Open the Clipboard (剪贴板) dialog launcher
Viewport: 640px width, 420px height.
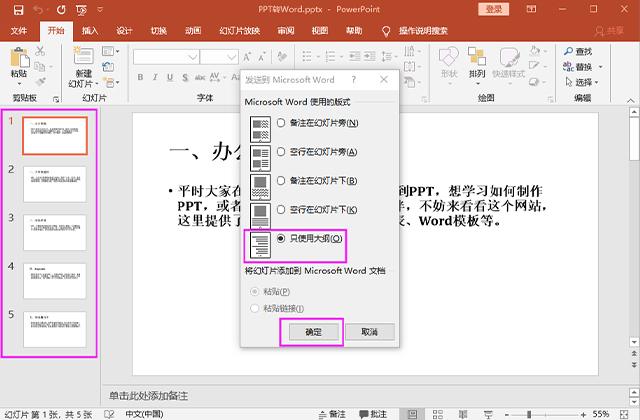(x=56, y=99)
